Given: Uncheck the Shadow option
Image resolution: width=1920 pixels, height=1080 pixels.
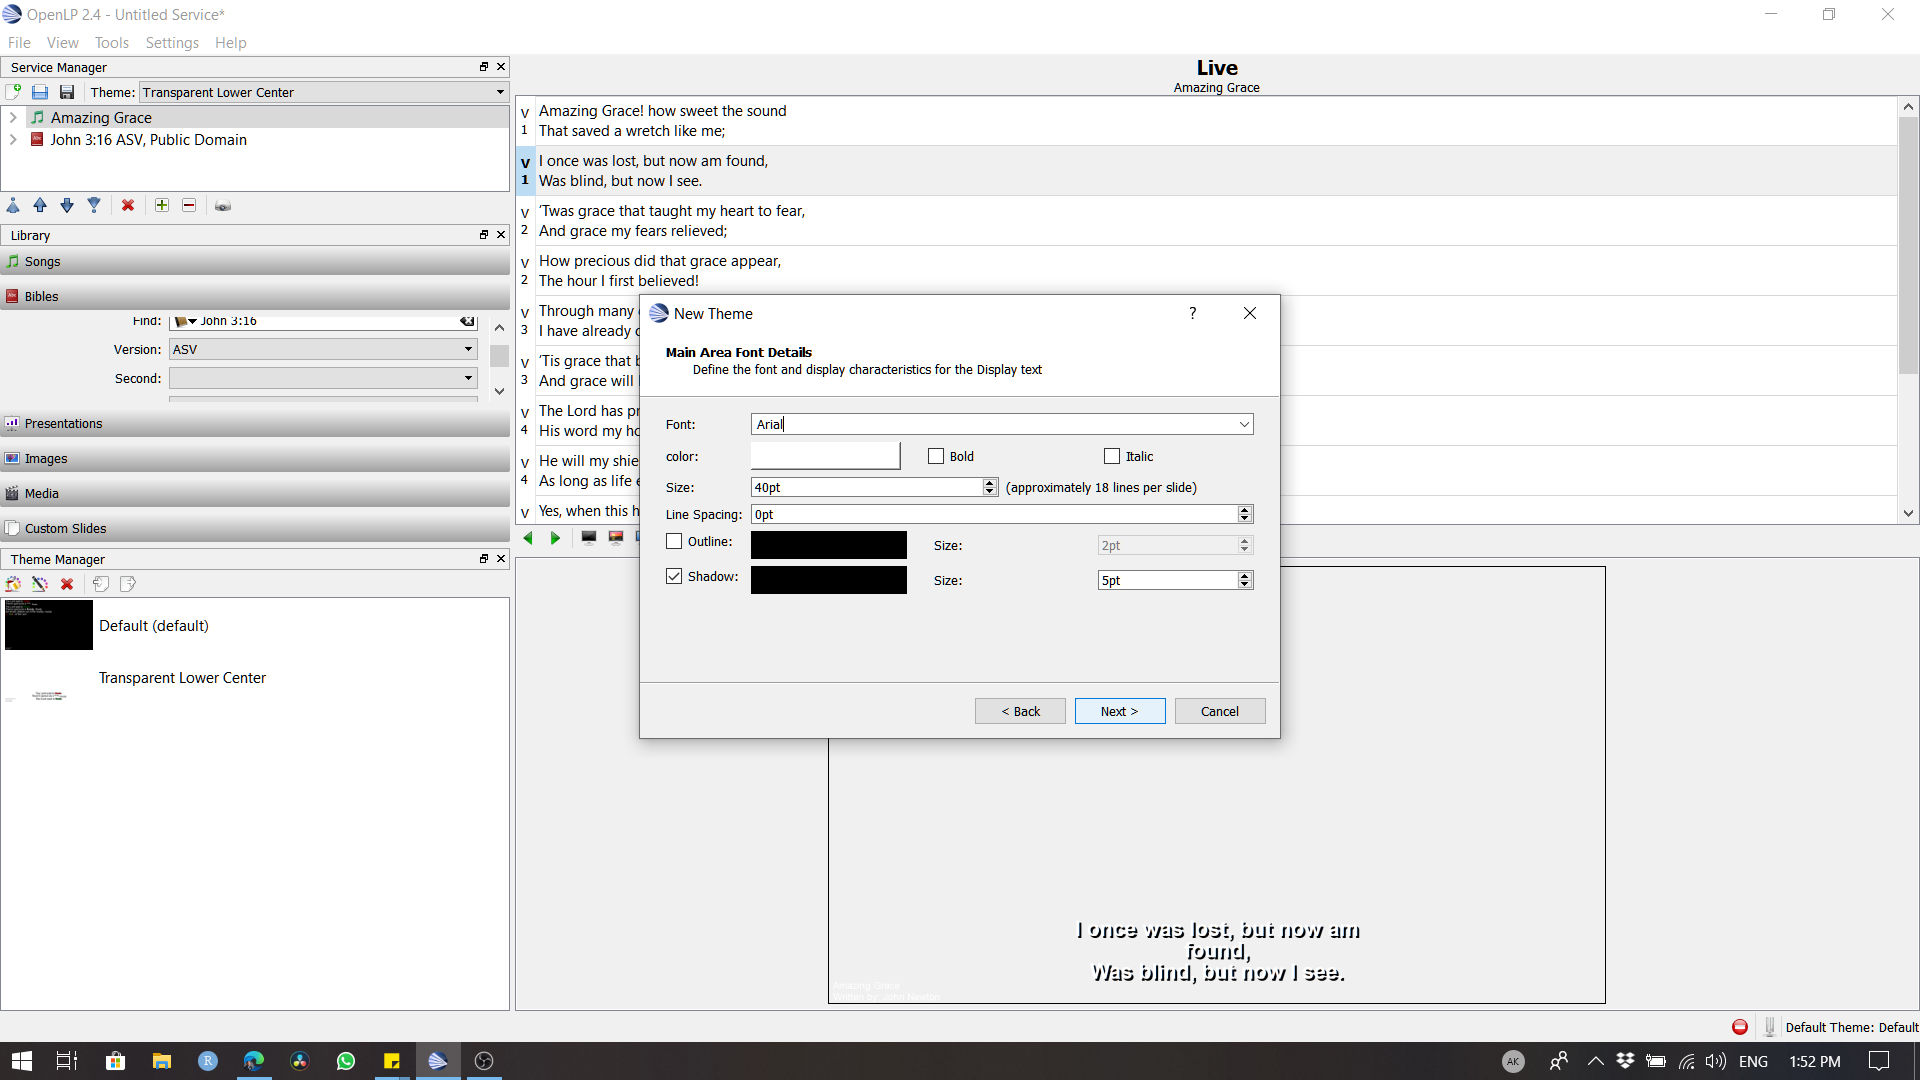Looking at the screenshot, I should point(672,576).
